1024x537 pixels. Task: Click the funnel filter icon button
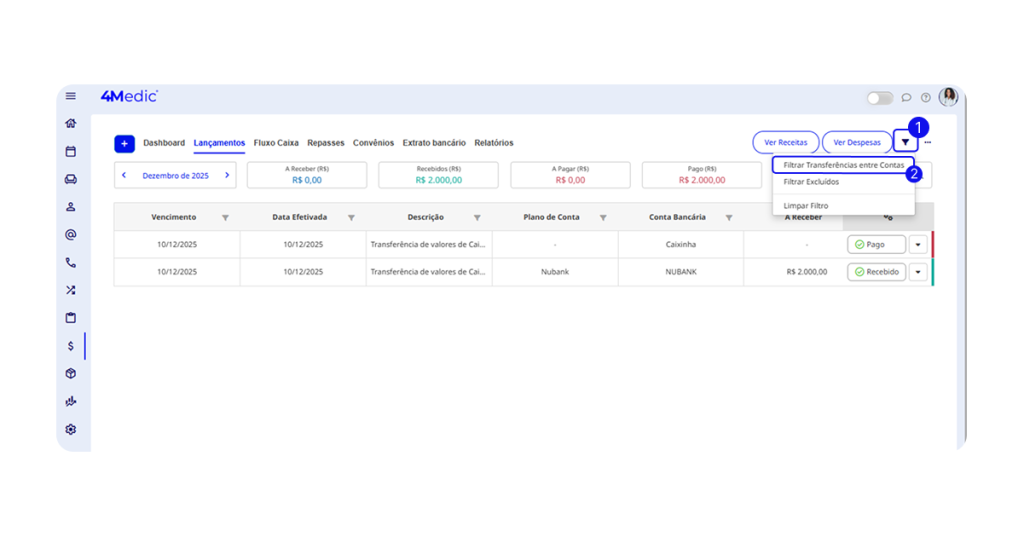pyautogui.click(x=905, y=143)
